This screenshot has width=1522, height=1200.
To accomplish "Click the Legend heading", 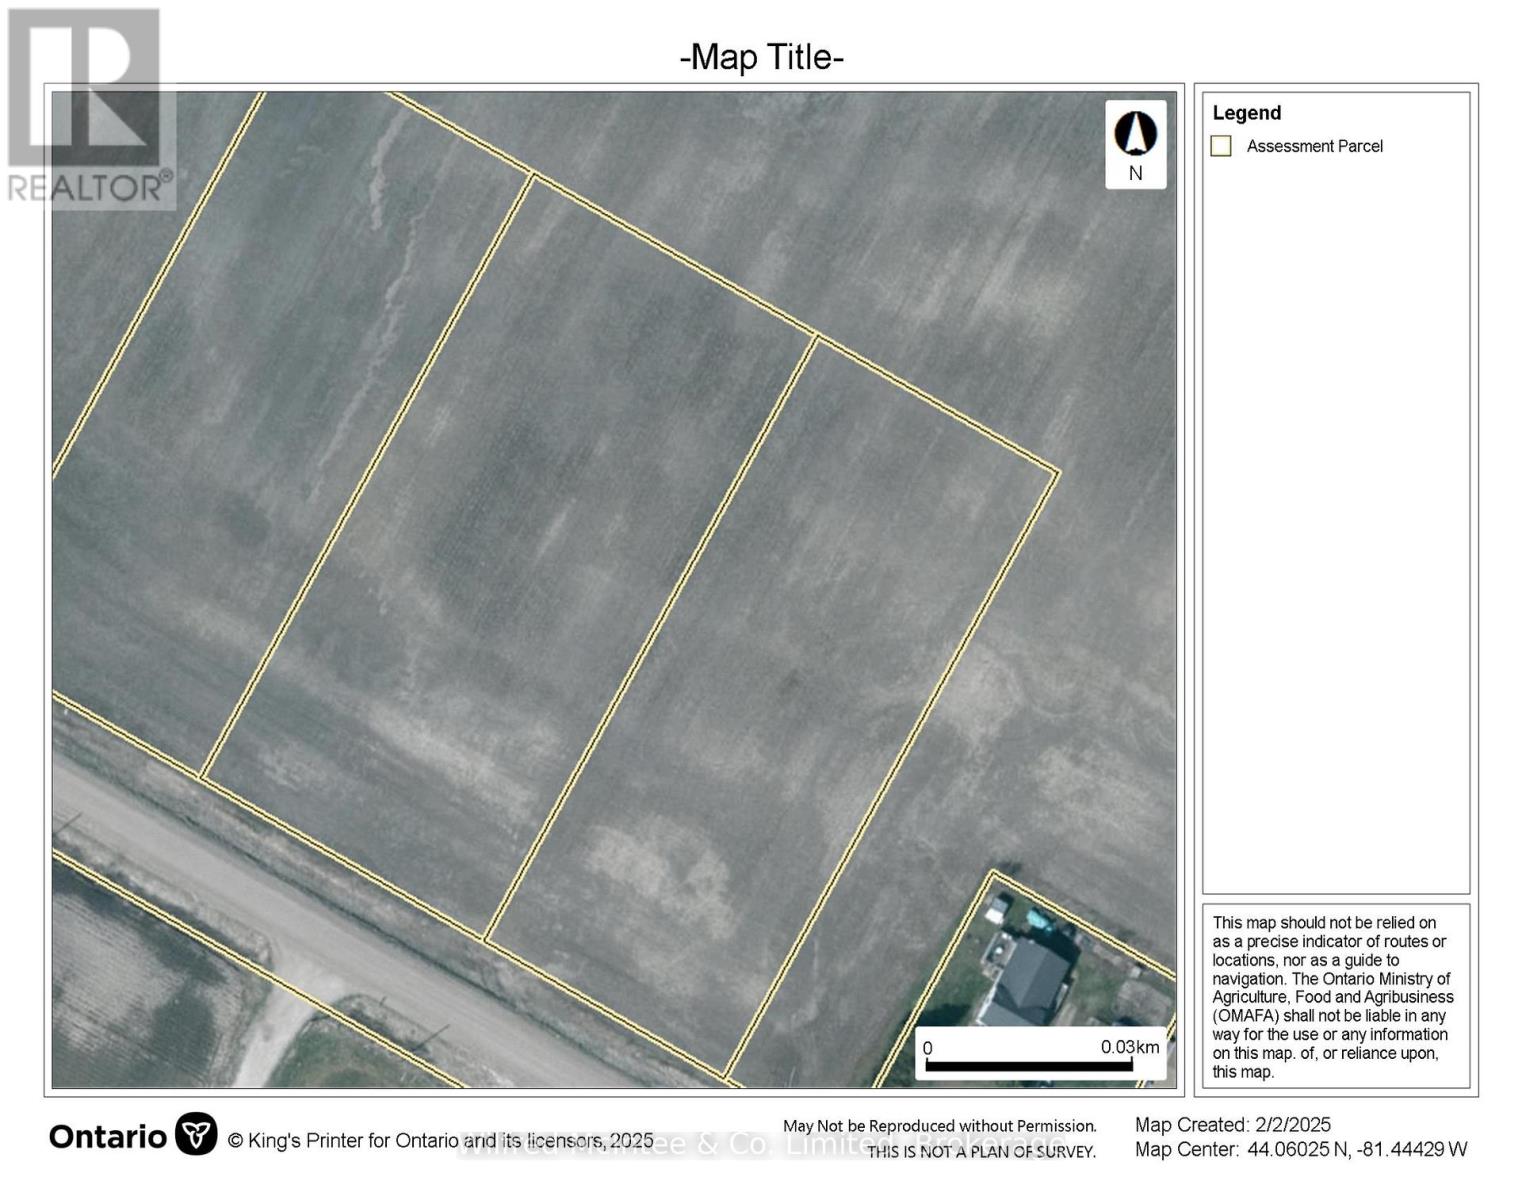I will (x=1246, y=113).
